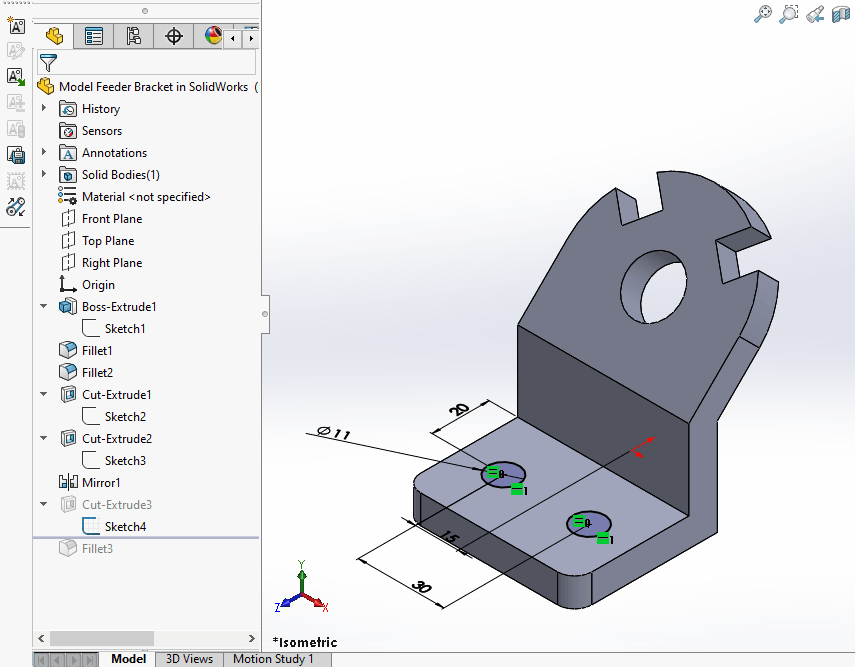
Task: Switch to the PropertyManager panel icon
Action: click(93, 35)
